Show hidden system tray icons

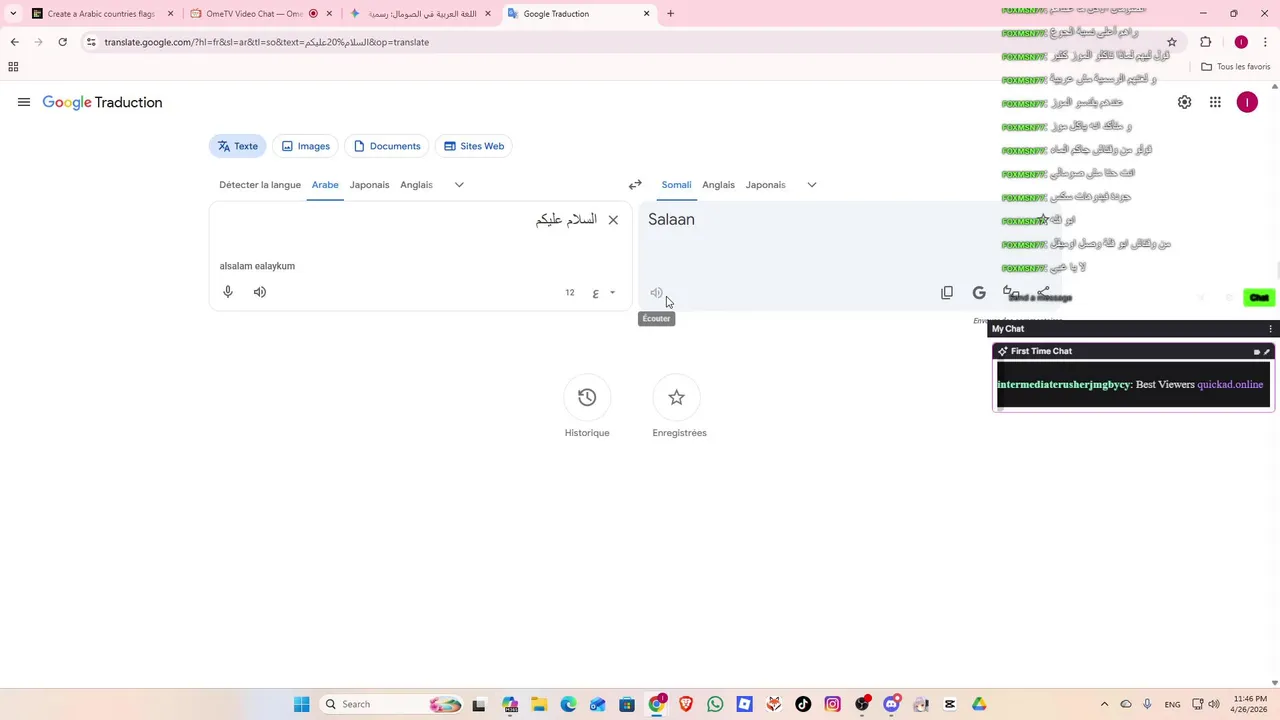1104,704
